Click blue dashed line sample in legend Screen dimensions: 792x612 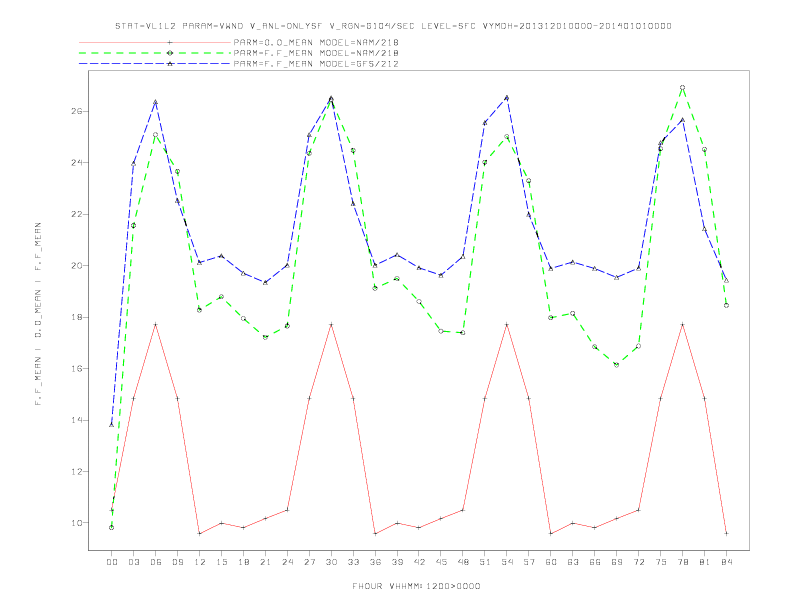[155, 64]
